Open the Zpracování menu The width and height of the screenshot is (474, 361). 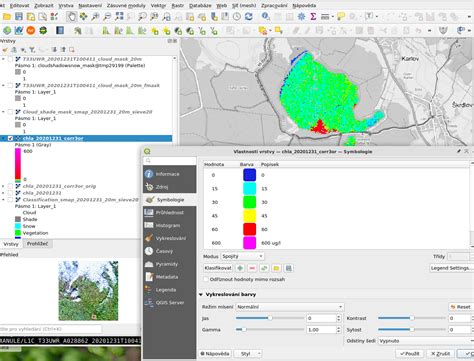point(274,6)
